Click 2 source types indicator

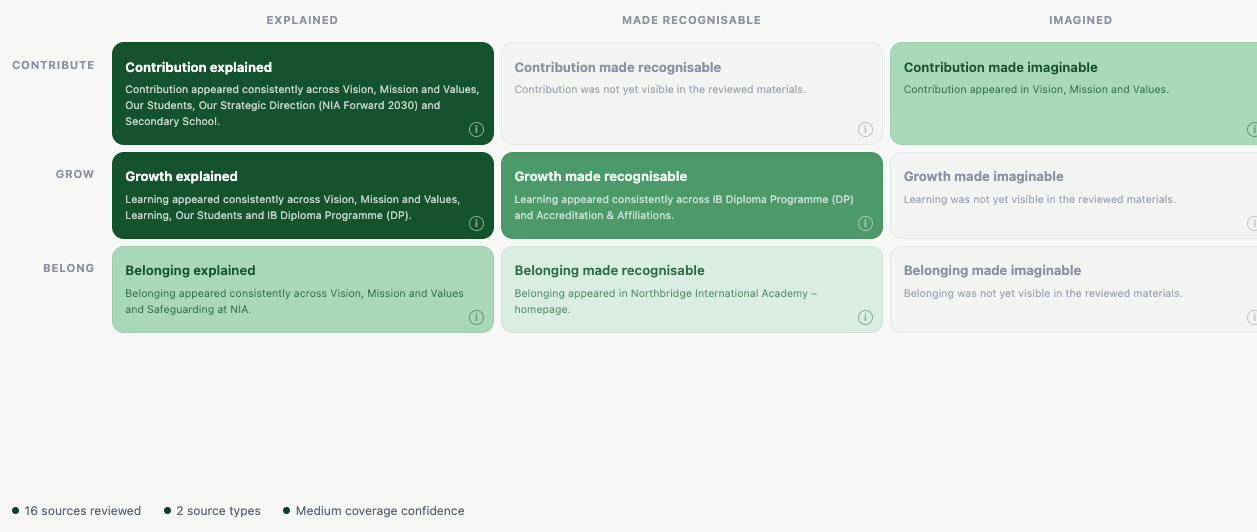[212, 511]
